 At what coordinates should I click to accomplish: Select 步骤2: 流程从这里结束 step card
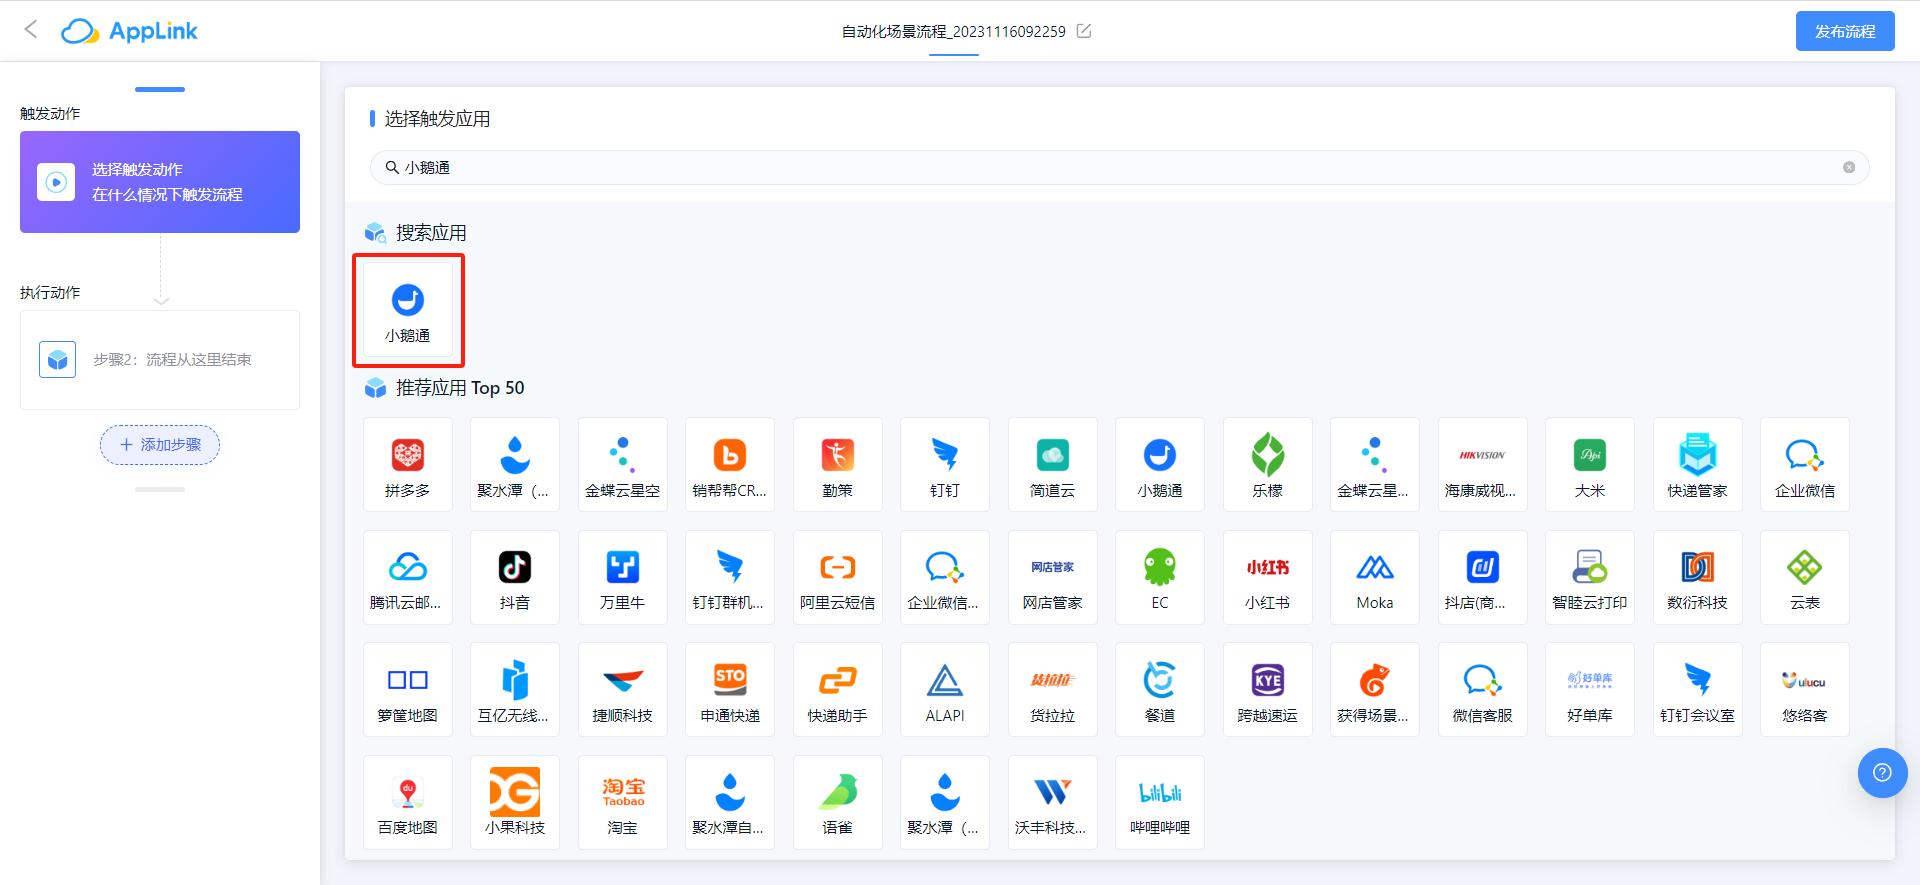[x=160, y=360]
